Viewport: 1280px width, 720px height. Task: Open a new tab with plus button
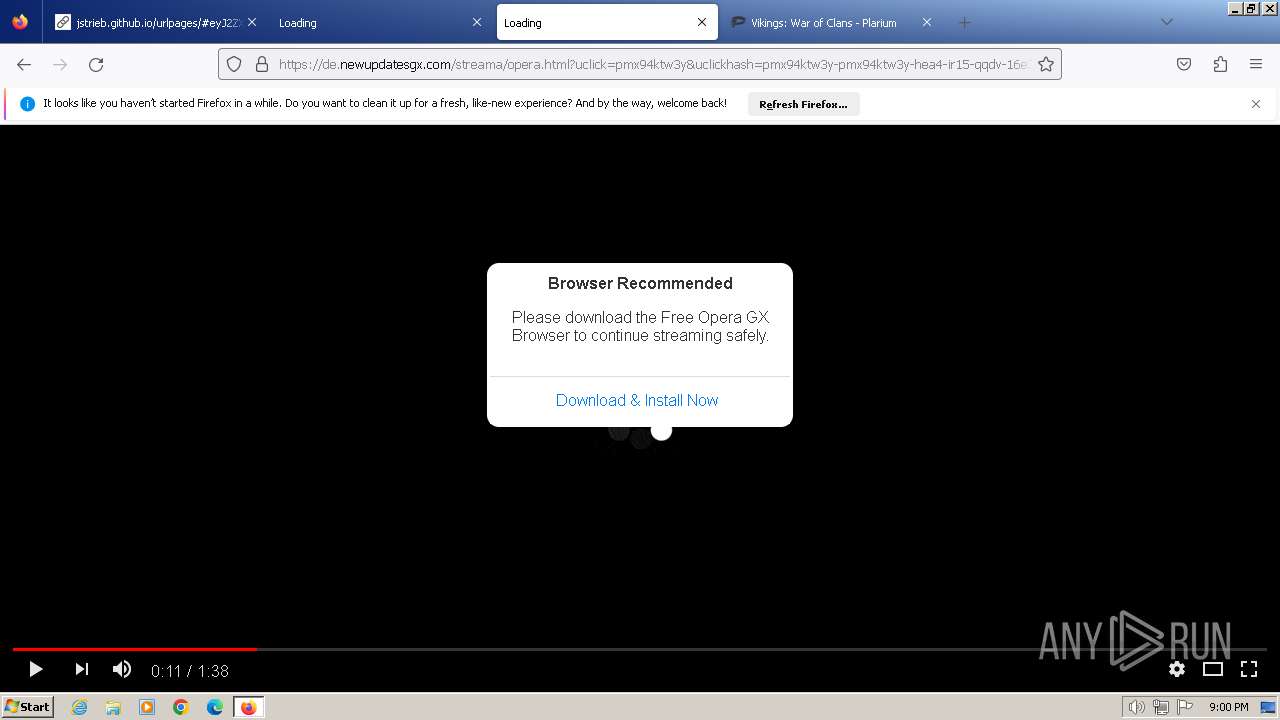(x=964, y=22)
